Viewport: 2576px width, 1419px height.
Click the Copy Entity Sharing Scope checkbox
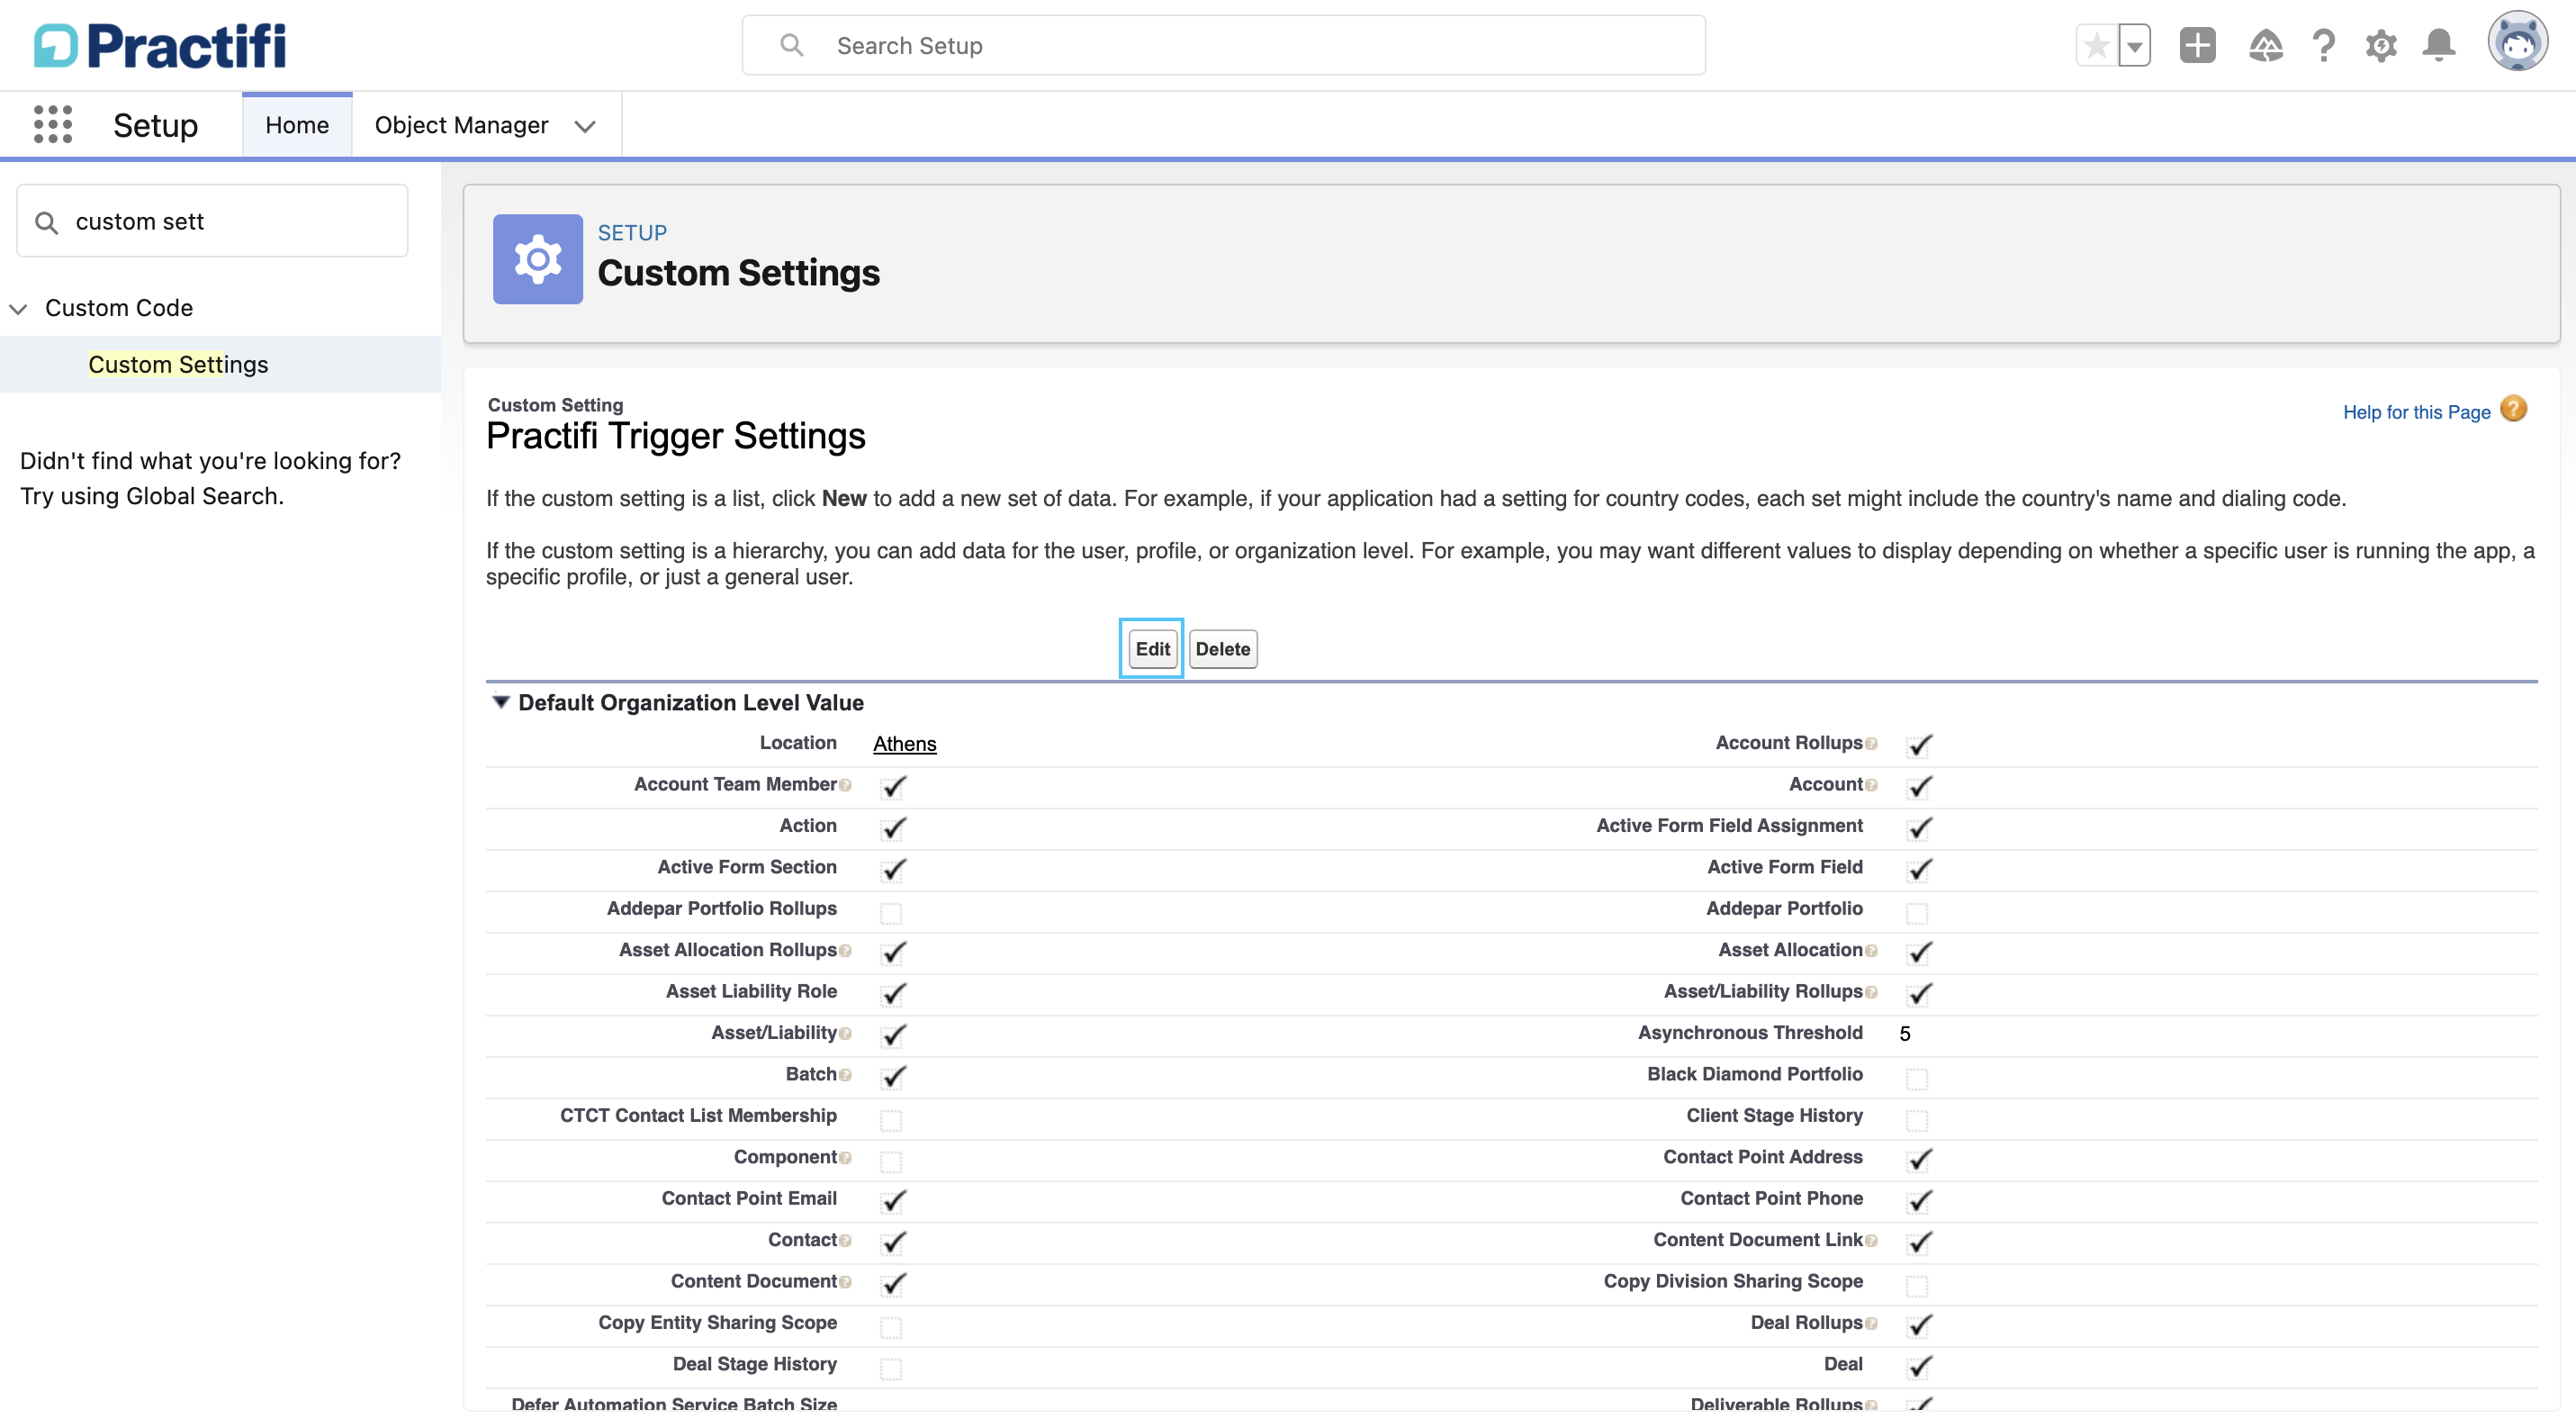[891, 1326]
